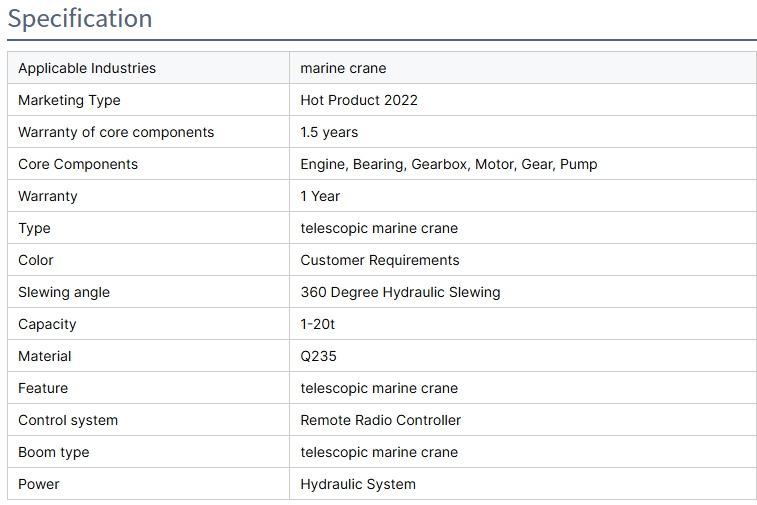Viewport: 757px width, 505px height.
Task: Select the Slewing angle label
Action: point(64,292)
